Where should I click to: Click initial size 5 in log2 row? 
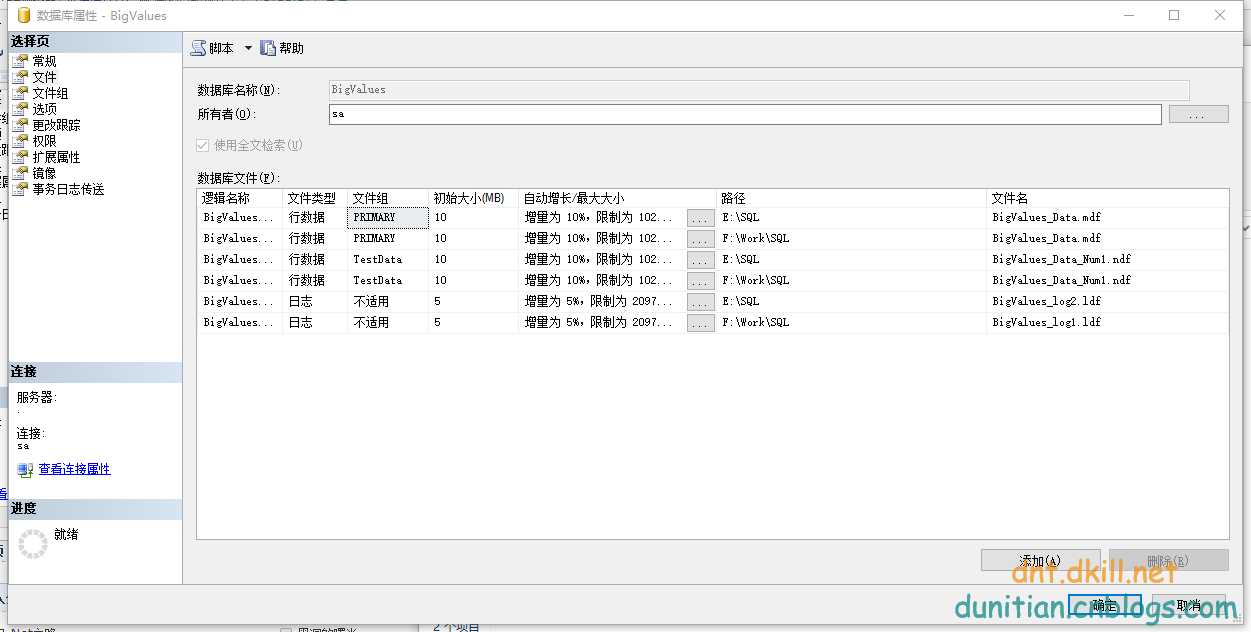point(438,302)
